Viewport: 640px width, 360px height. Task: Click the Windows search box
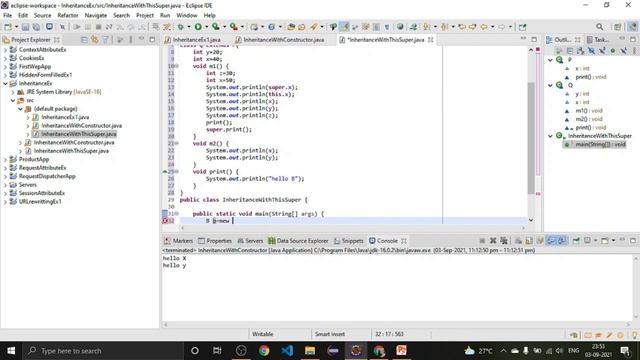click(102, 351)
